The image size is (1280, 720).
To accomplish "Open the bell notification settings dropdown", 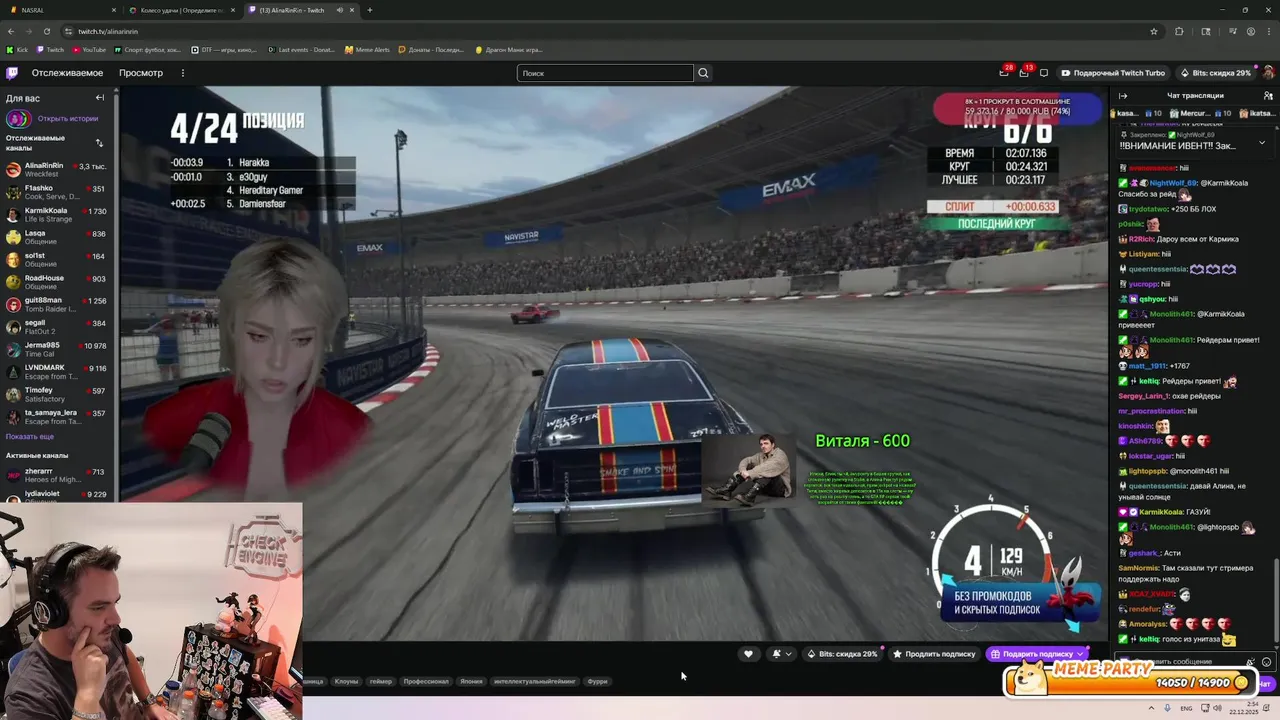I will 781,654.
